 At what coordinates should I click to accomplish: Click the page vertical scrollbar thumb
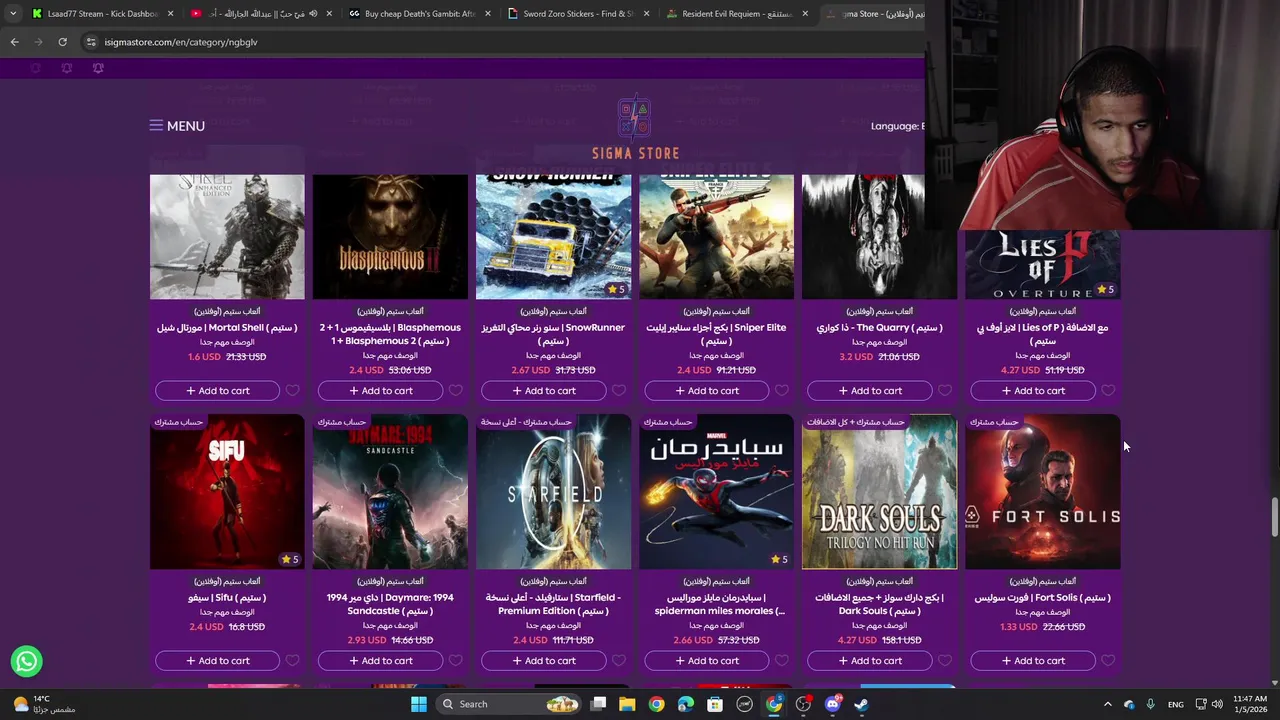click(x=1274, y=518)
